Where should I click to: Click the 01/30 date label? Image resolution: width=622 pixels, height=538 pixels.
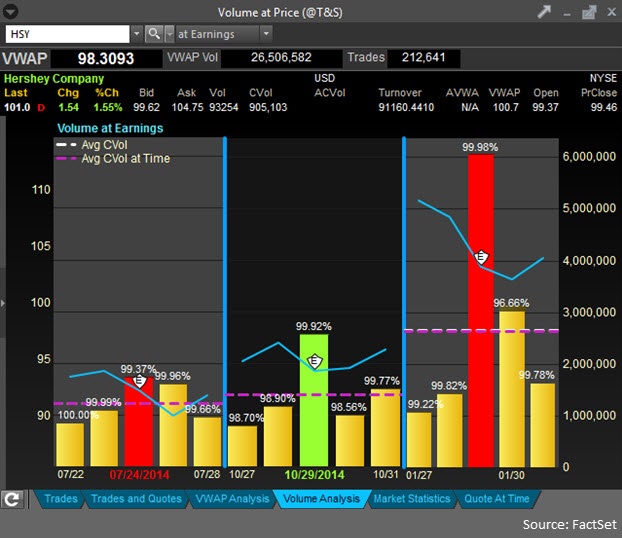click(x=511, y=475)
